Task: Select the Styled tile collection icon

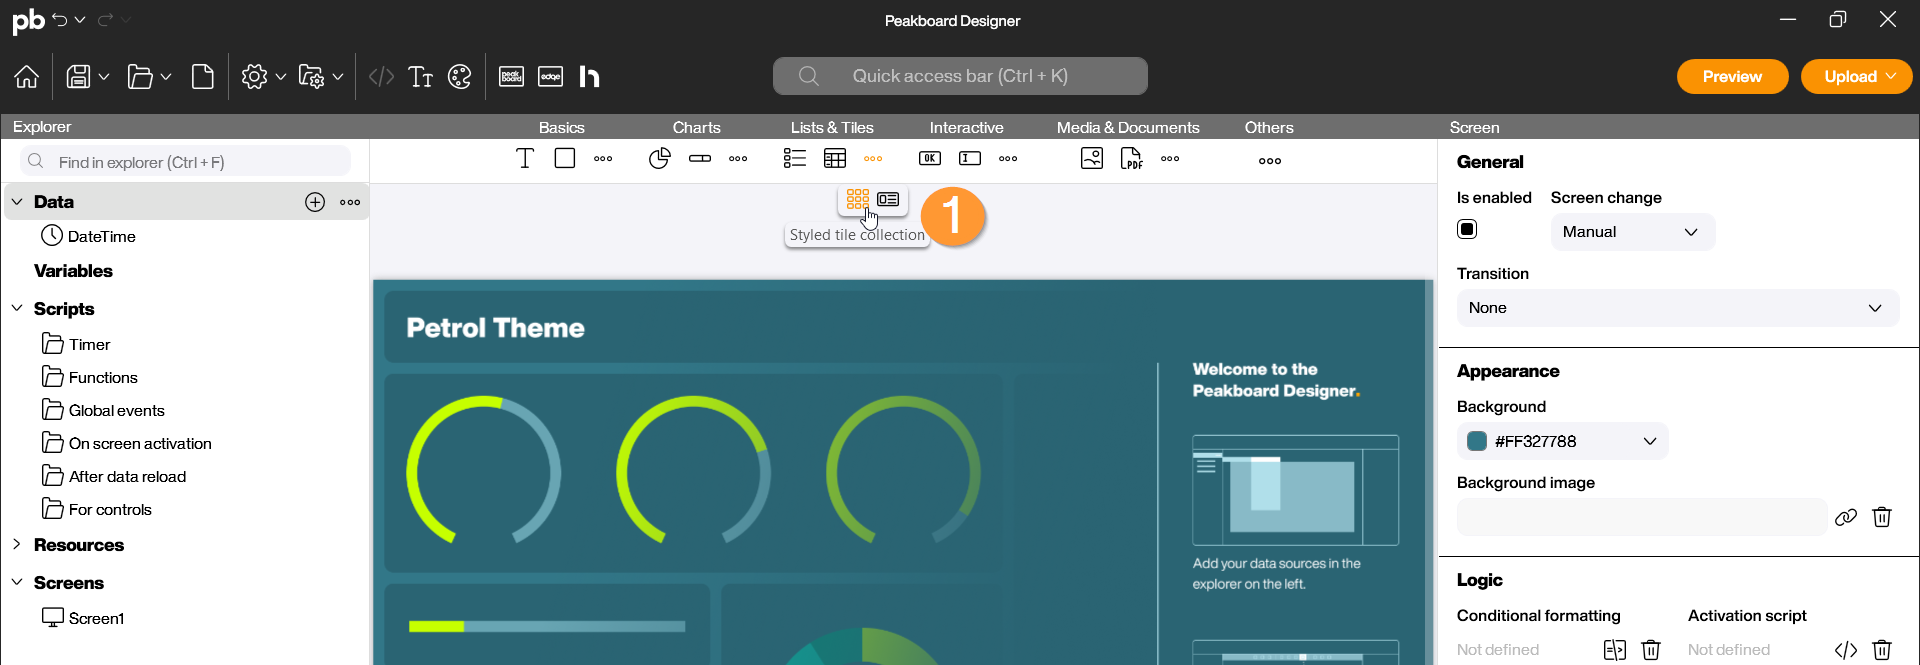Action: (x=857, y=199)
